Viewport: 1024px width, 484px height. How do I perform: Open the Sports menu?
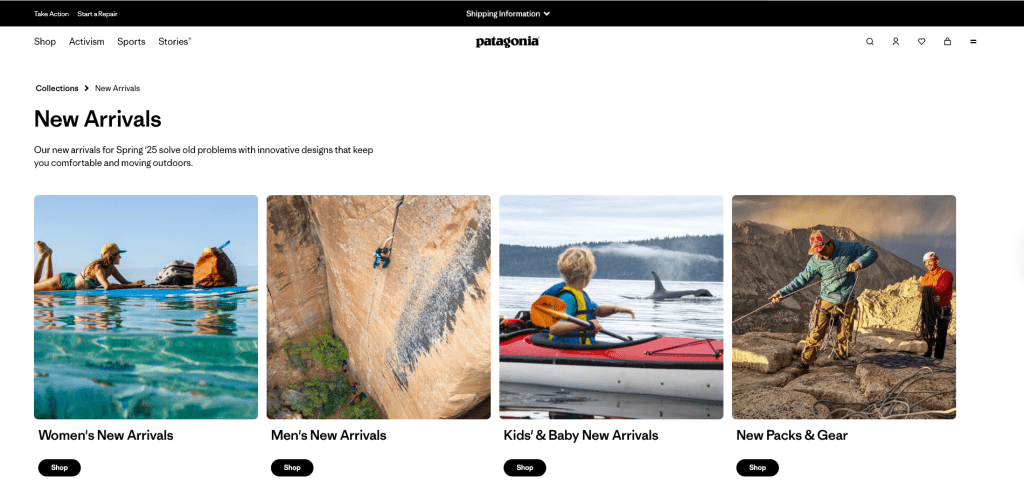pos(131,41)
